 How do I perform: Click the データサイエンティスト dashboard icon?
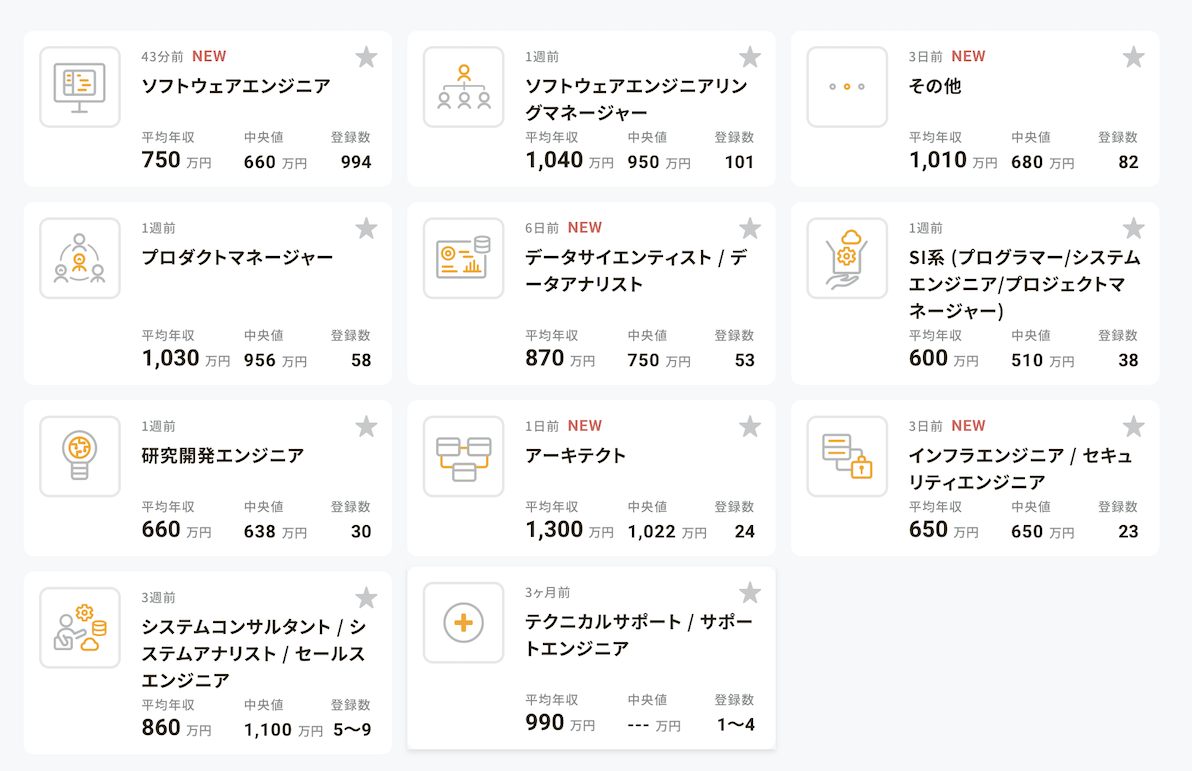(463, 258)
